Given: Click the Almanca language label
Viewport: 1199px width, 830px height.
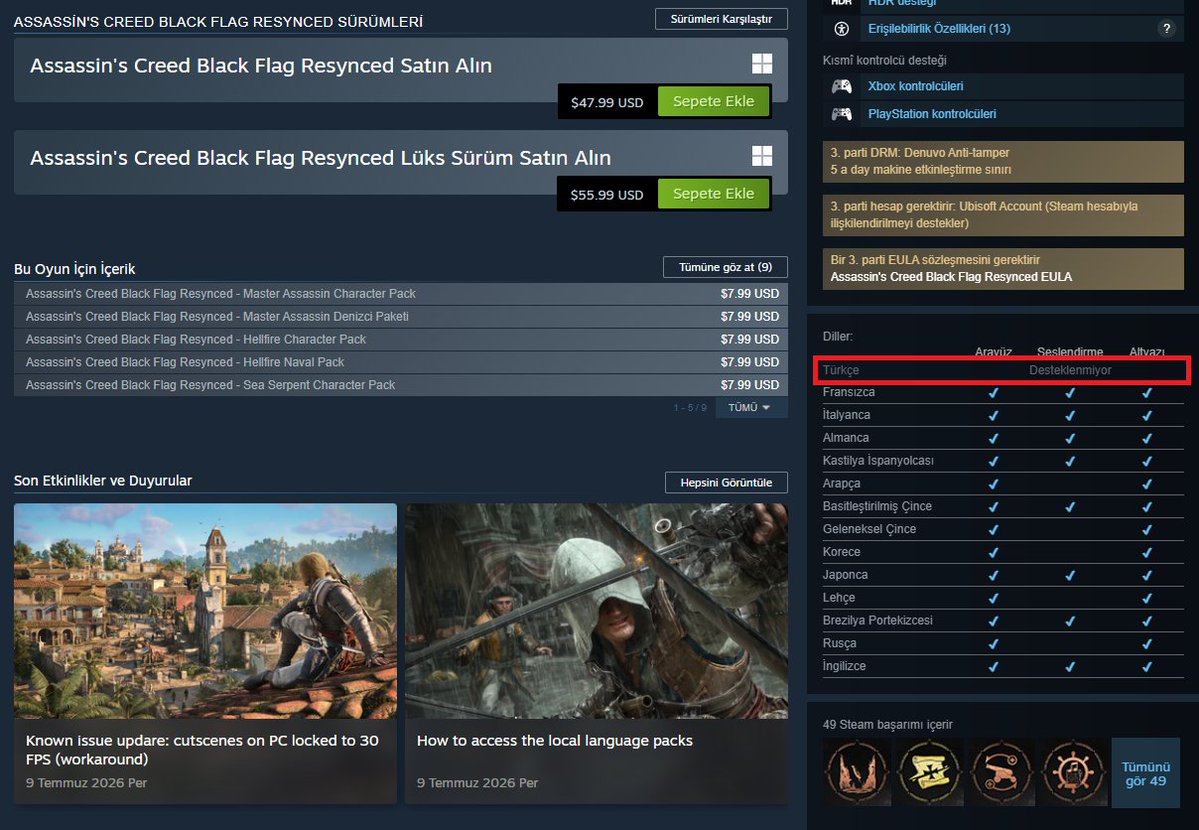Looking at the screenshot, I should click(845, 438).
